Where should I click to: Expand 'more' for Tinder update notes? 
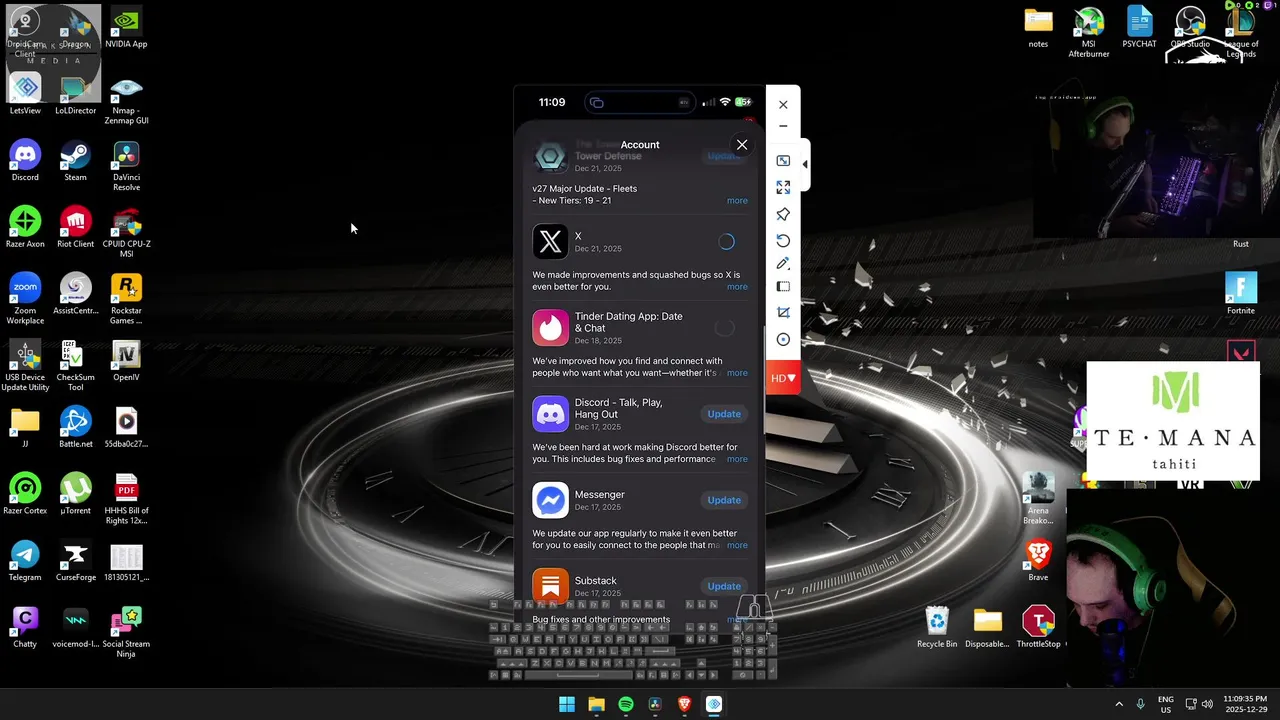[737, 373]
